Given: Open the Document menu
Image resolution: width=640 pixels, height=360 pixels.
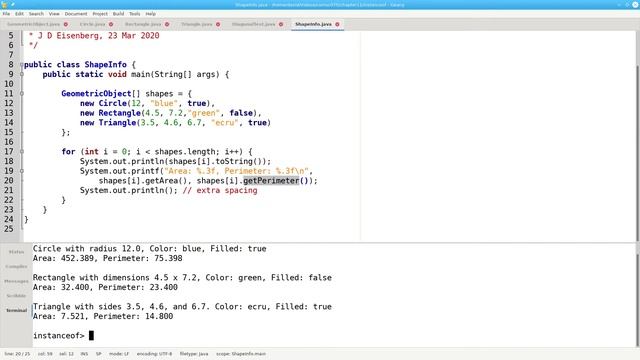Looking at the screenshot, I should click(76, 14).
